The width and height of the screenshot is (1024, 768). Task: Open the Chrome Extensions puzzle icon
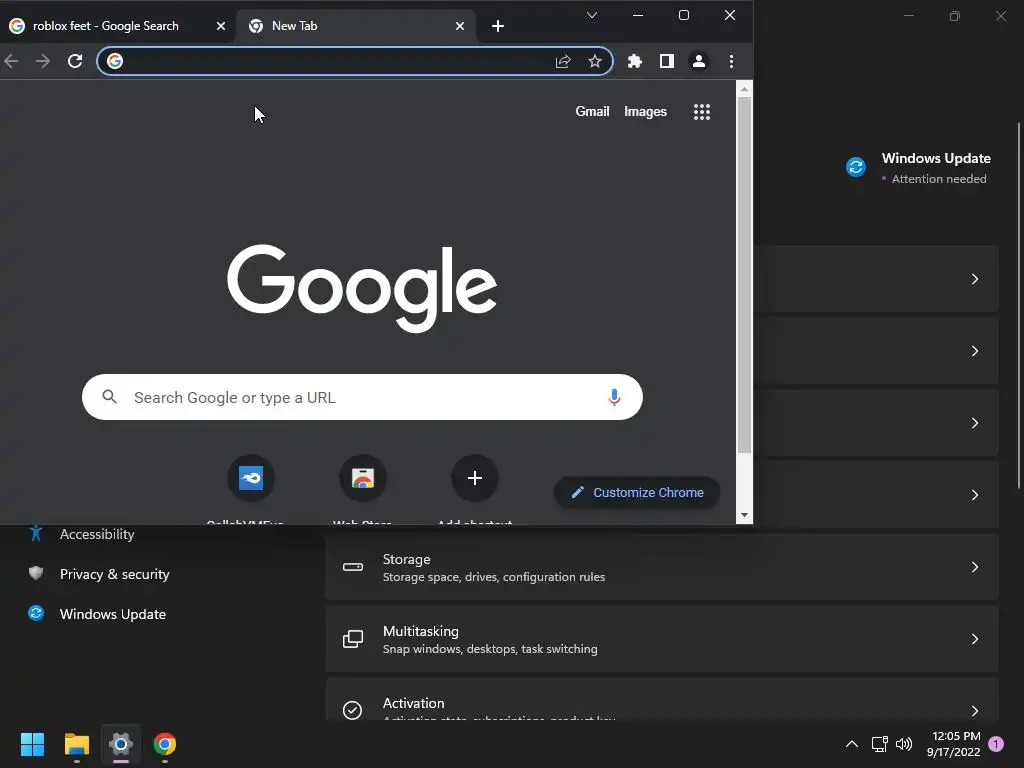[635, 61]
